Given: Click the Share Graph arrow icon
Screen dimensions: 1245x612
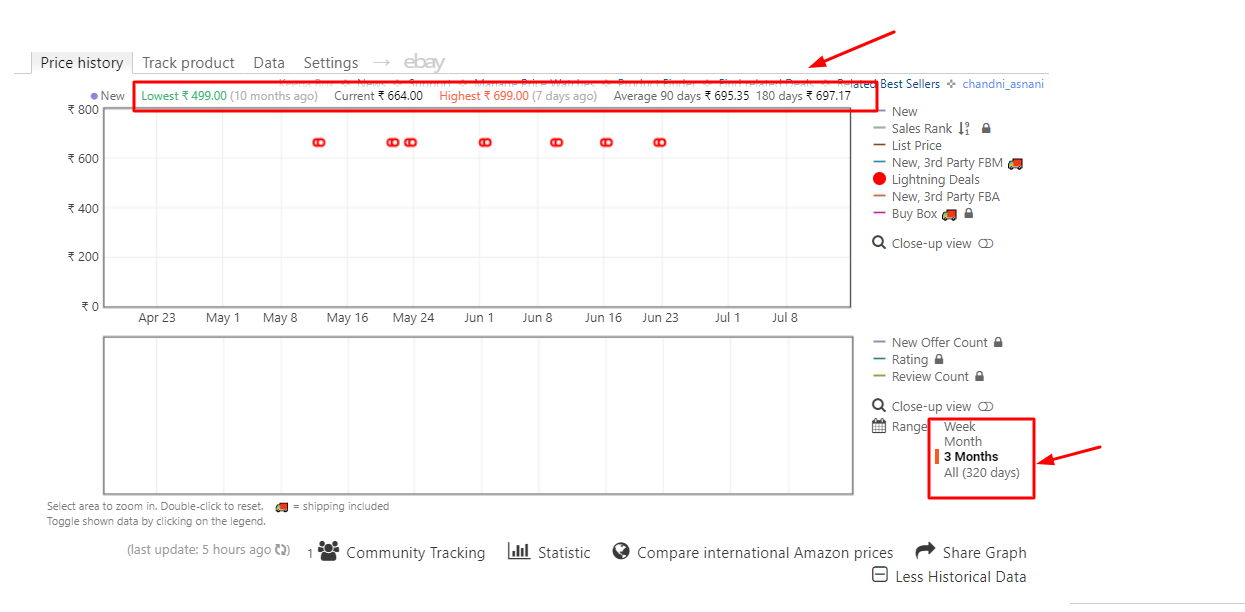Looking at the screenshot, I should click(x=925, y=551).
